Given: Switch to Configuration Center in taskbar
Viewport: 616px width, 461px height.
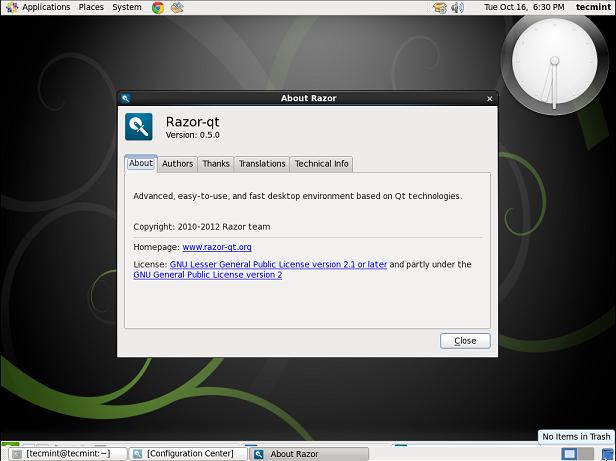Looking at the screenshot, I should pos(189,454).
